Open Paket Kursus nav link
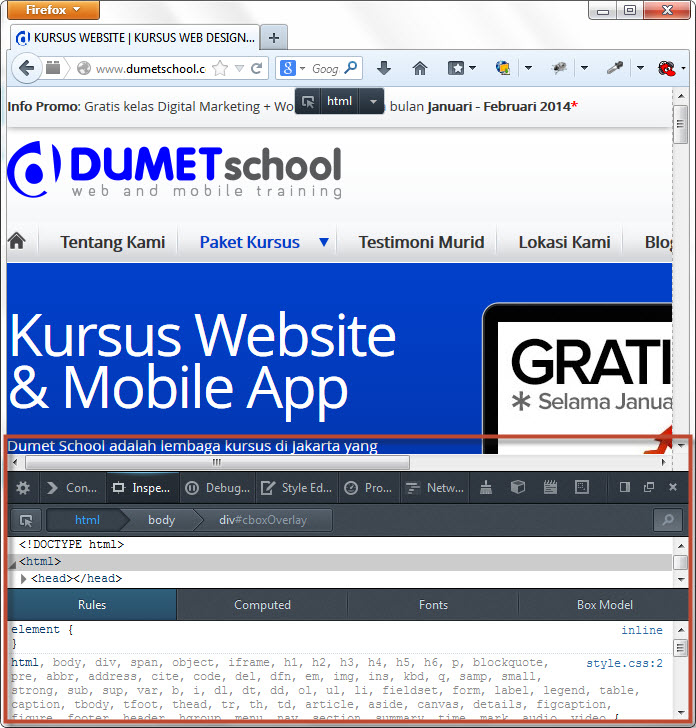Image resolution: width=696 pixels, height=728 pixels. [250, 242]
